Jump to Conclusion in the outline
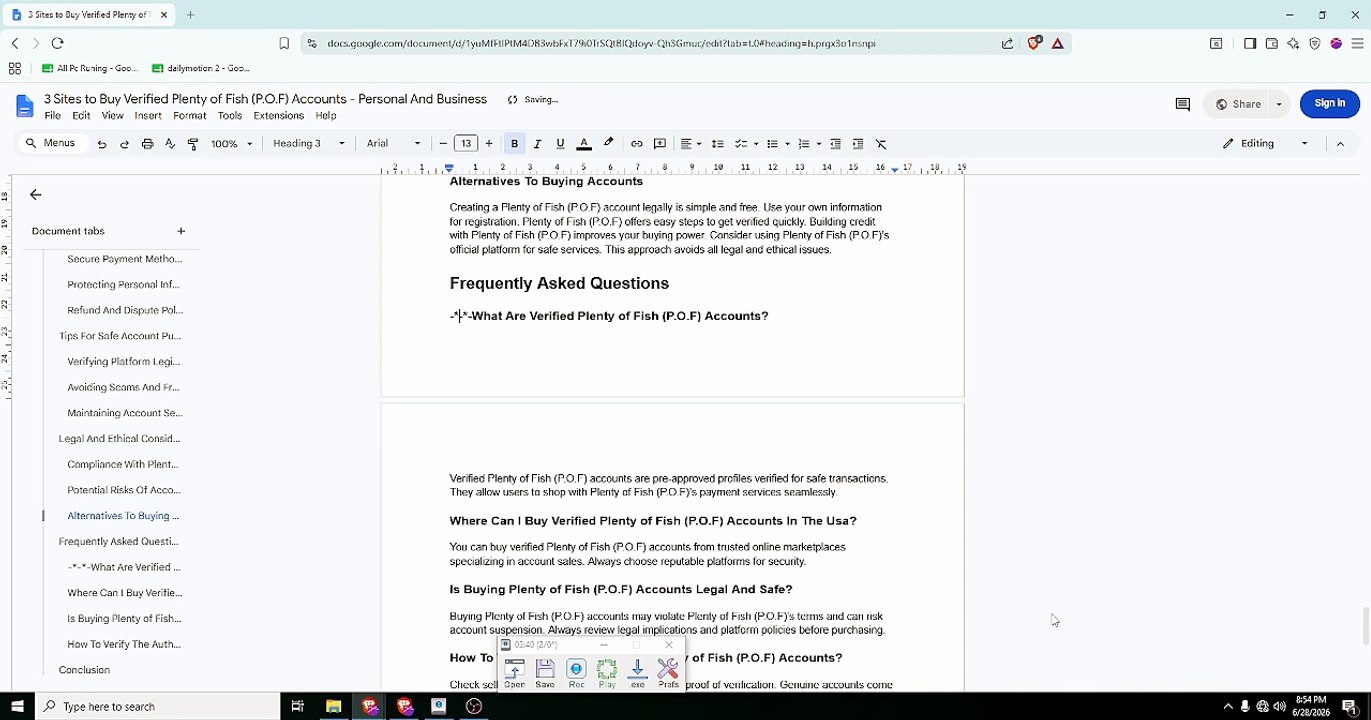This screenshot has height=720, width=1371. click(85, 670)
